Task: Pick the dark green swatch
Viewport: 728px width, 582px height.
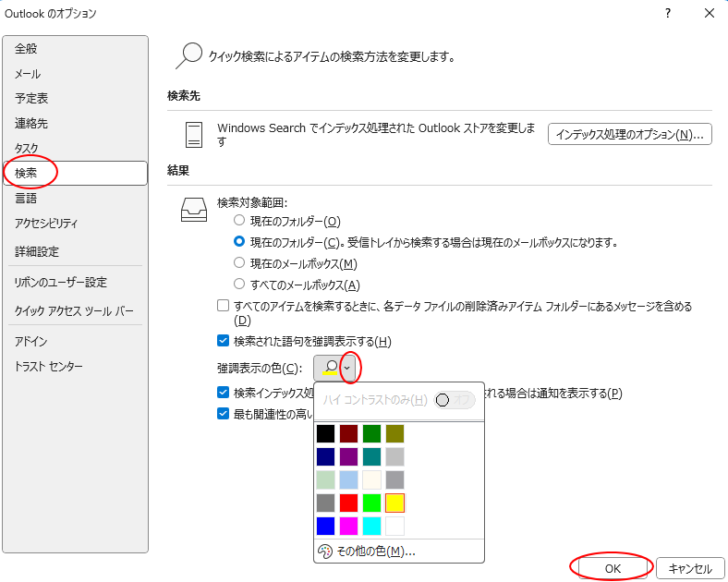Action: point(372,434)
